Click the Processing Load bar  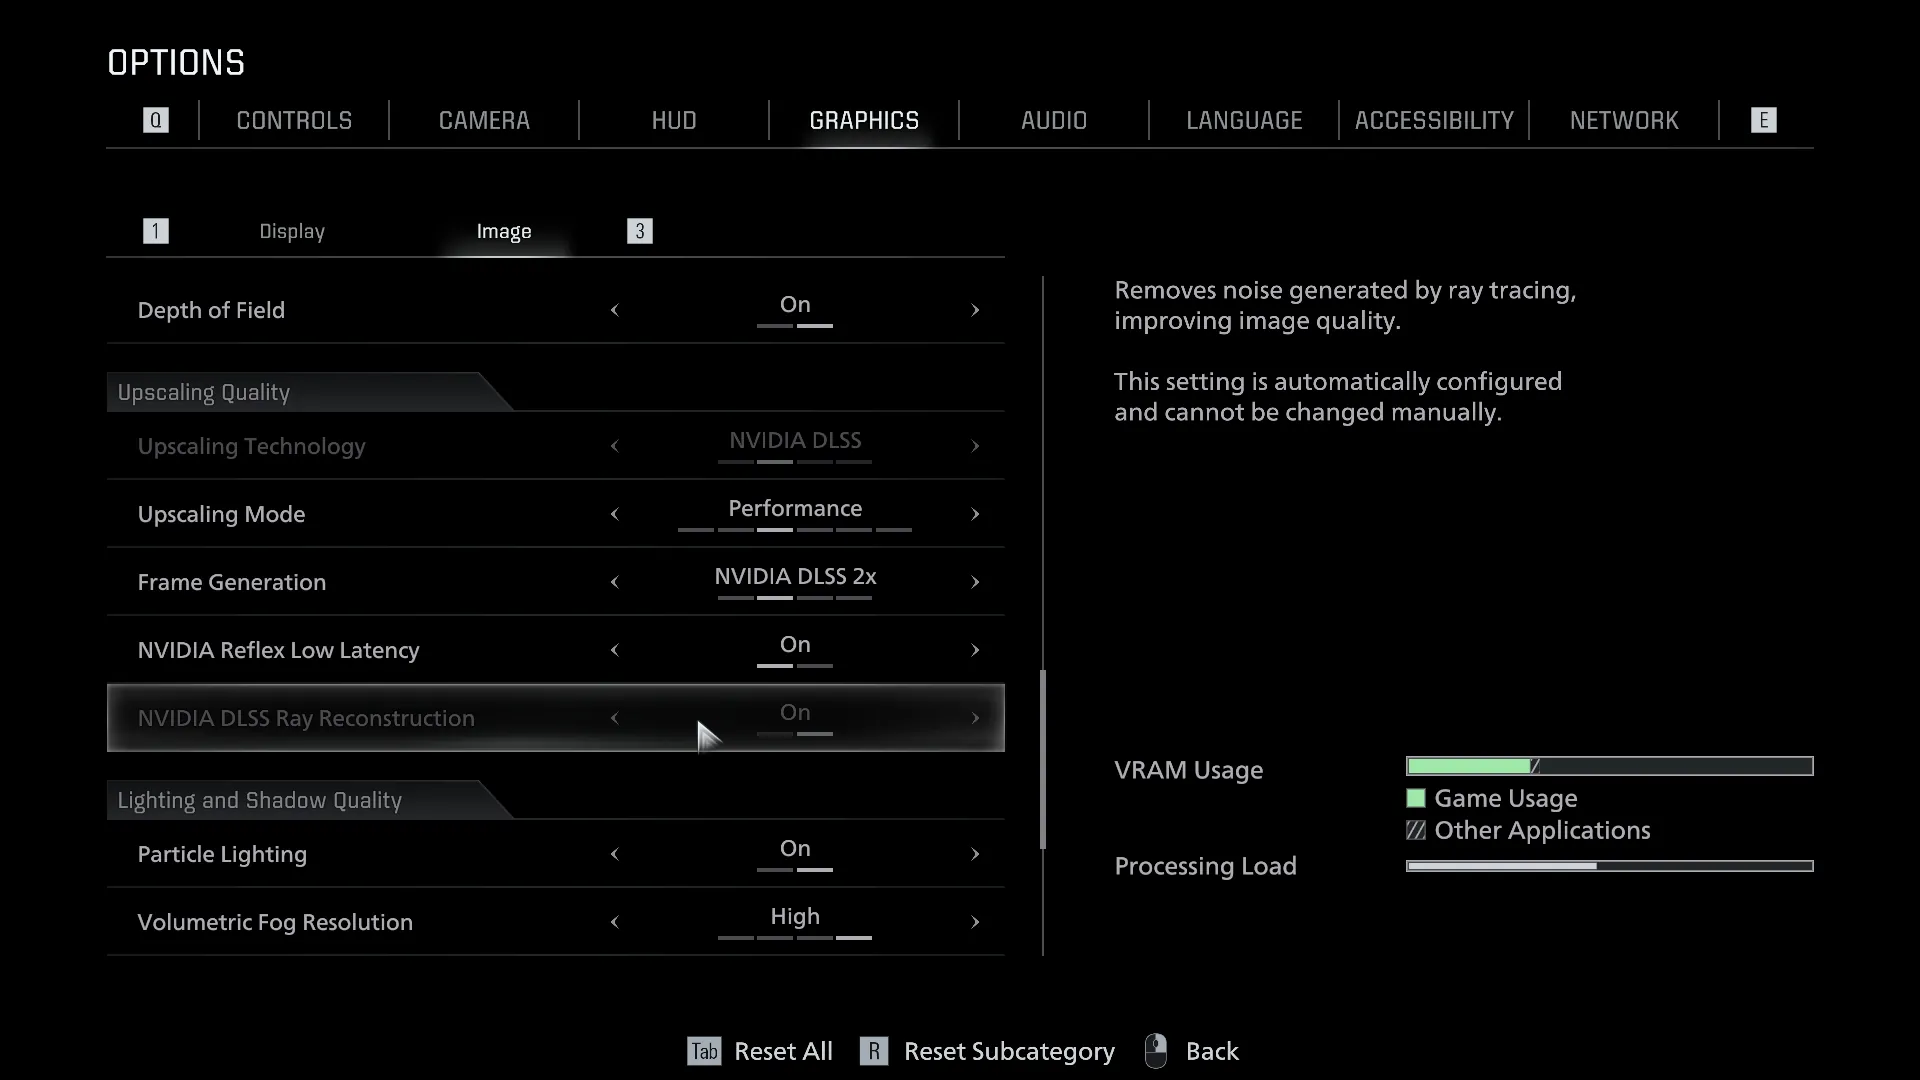(1609, 866)
